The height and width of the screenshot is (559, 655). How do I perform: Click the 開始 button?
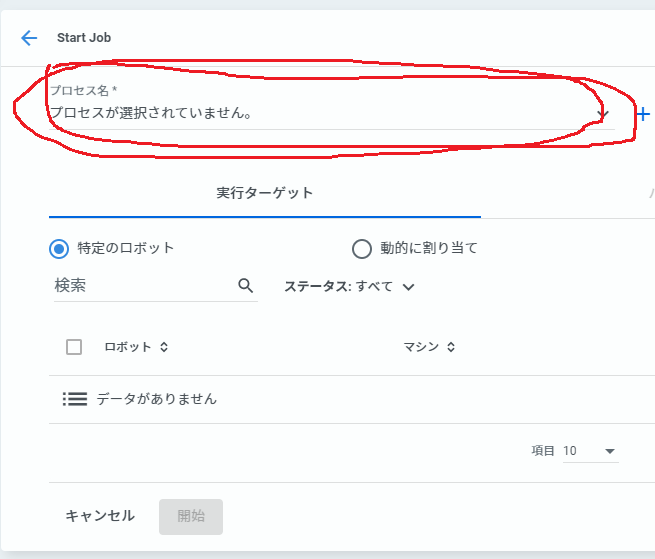pyautogui.click(x=191, y=517)
